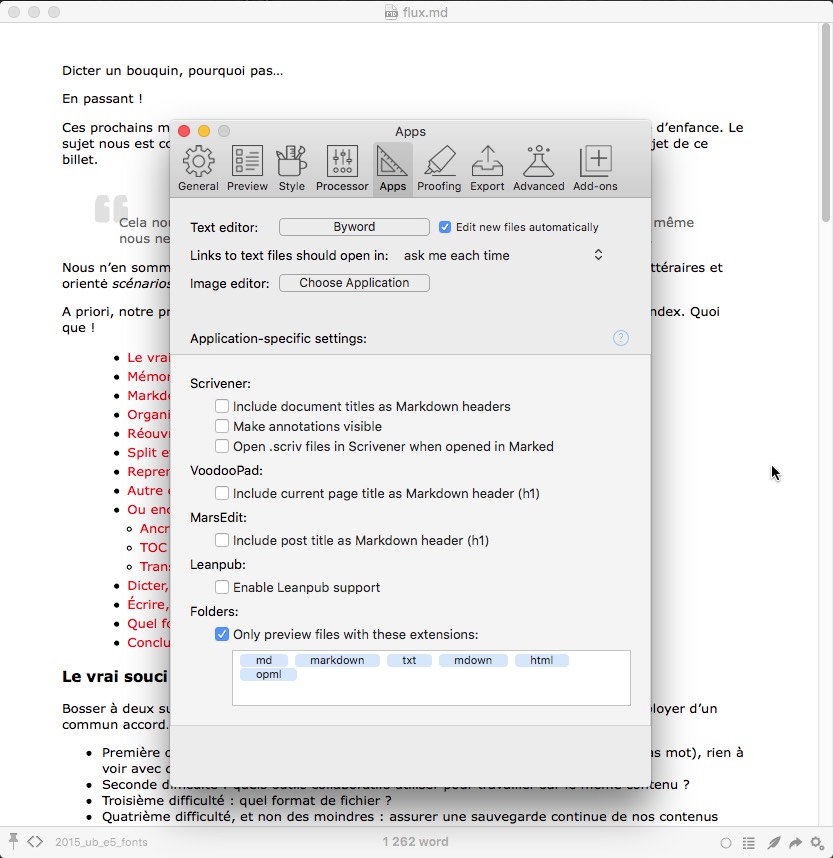
Task: Open the Style preferences pane
Action: point(292,169)
